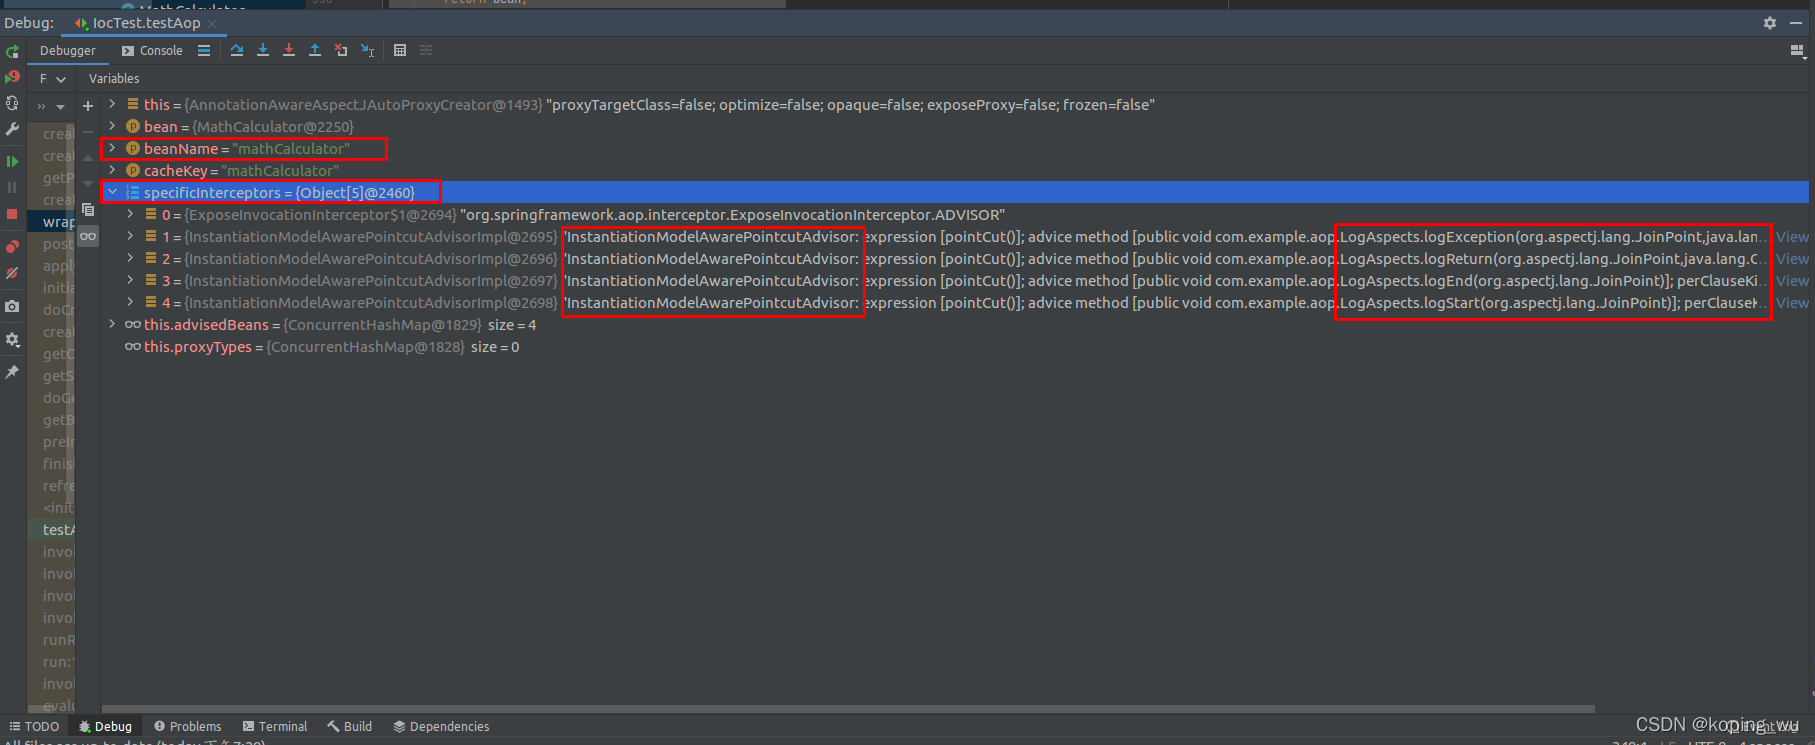Stop the debug session
The width and height of the screenshot is (1815, 745).
click(x=12, y=214)
